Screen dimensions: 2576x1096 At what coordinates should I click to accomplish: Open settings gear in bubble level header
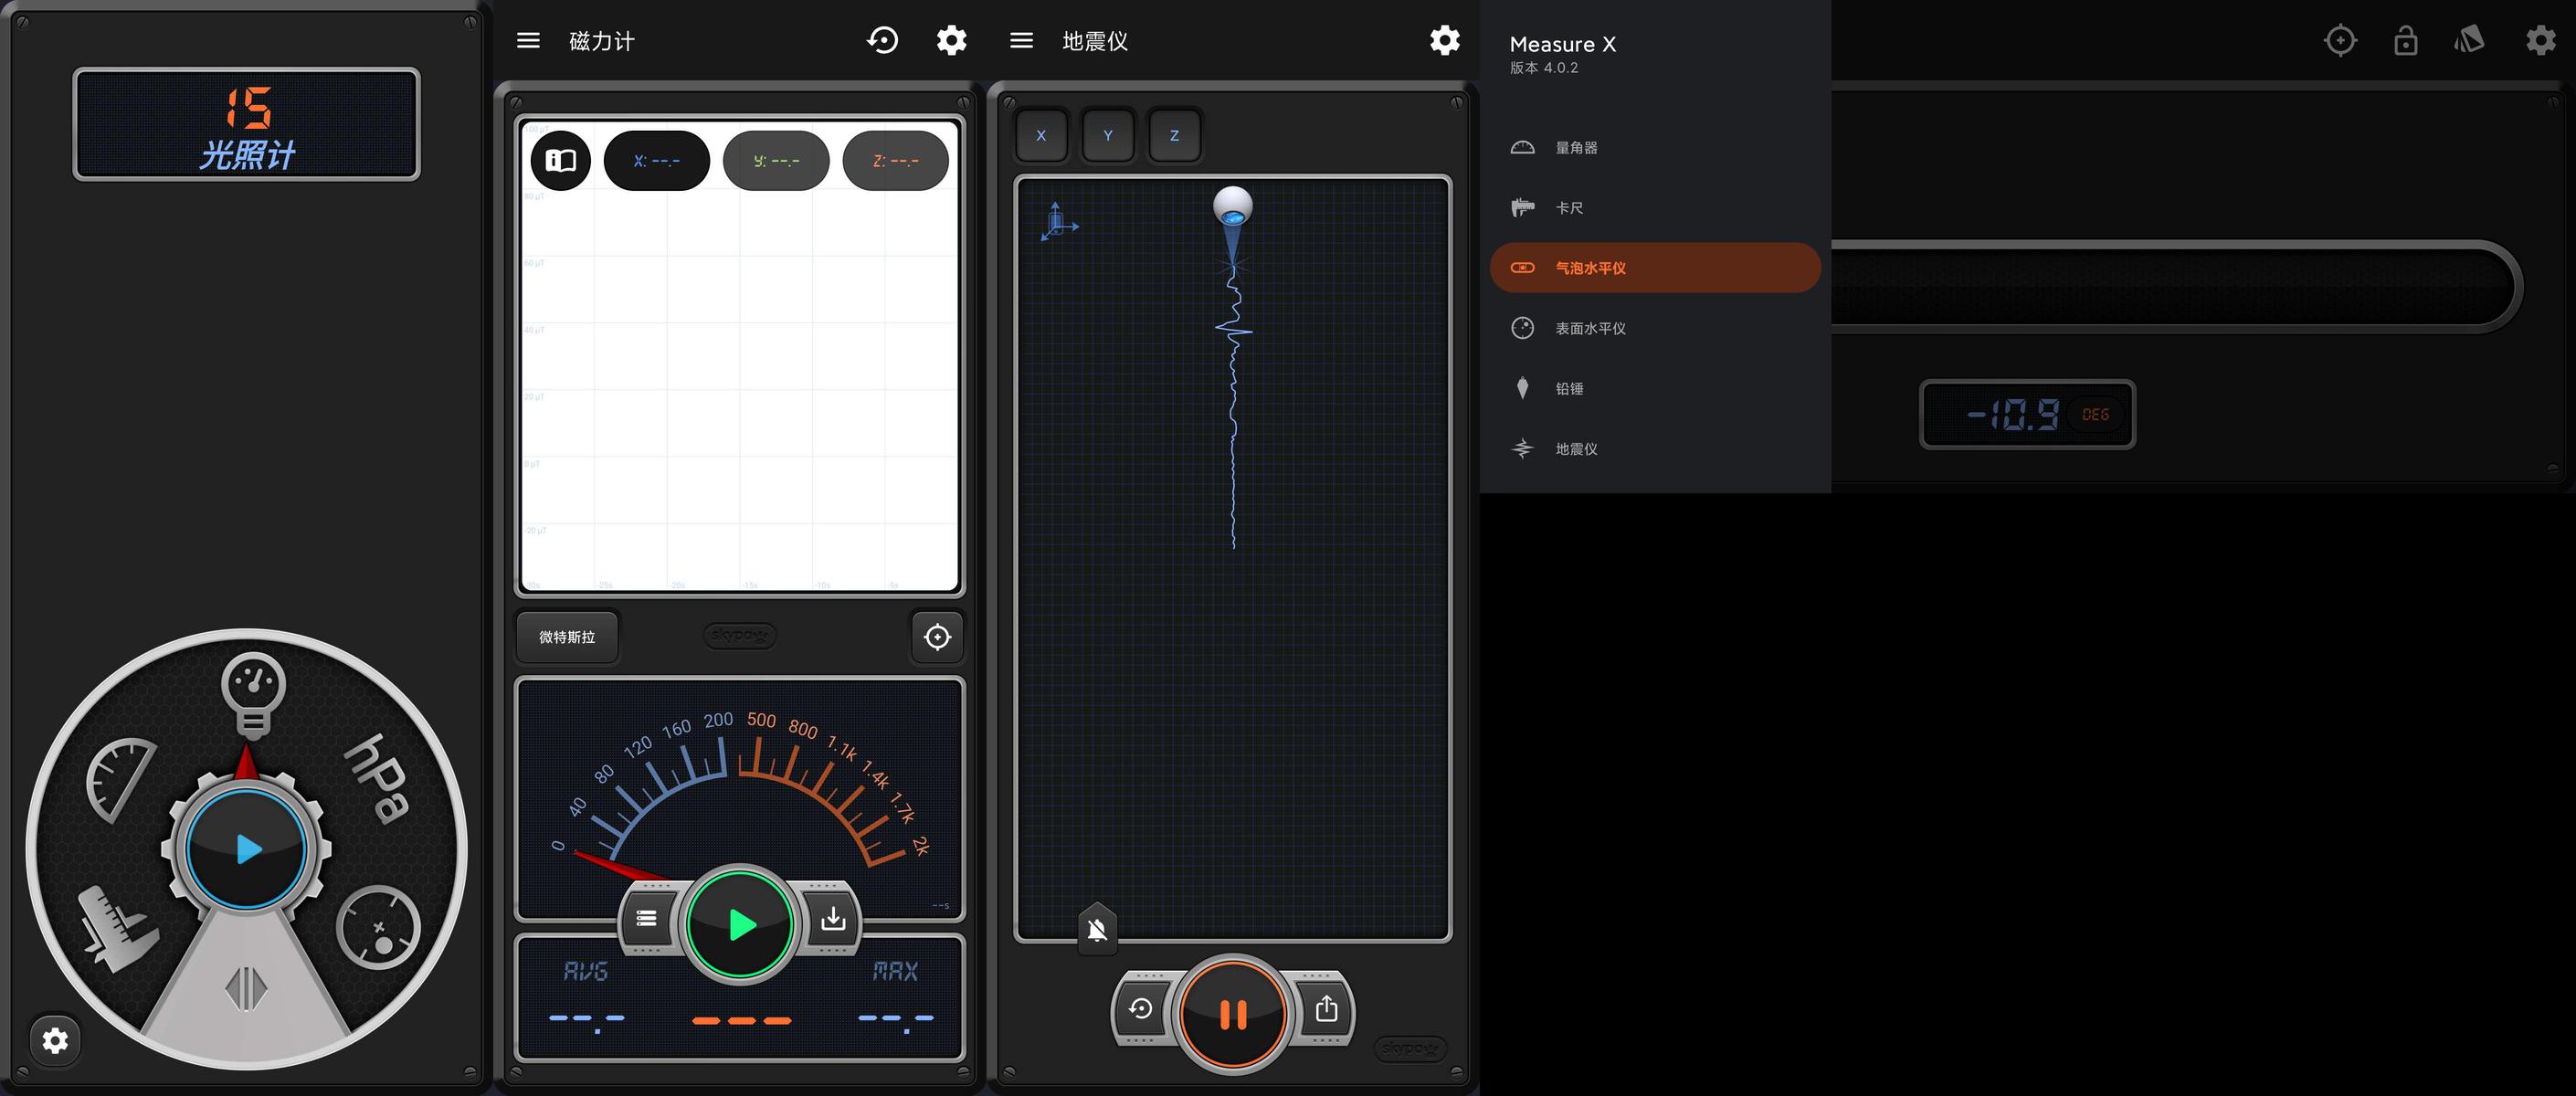(x=2540, y=40)
